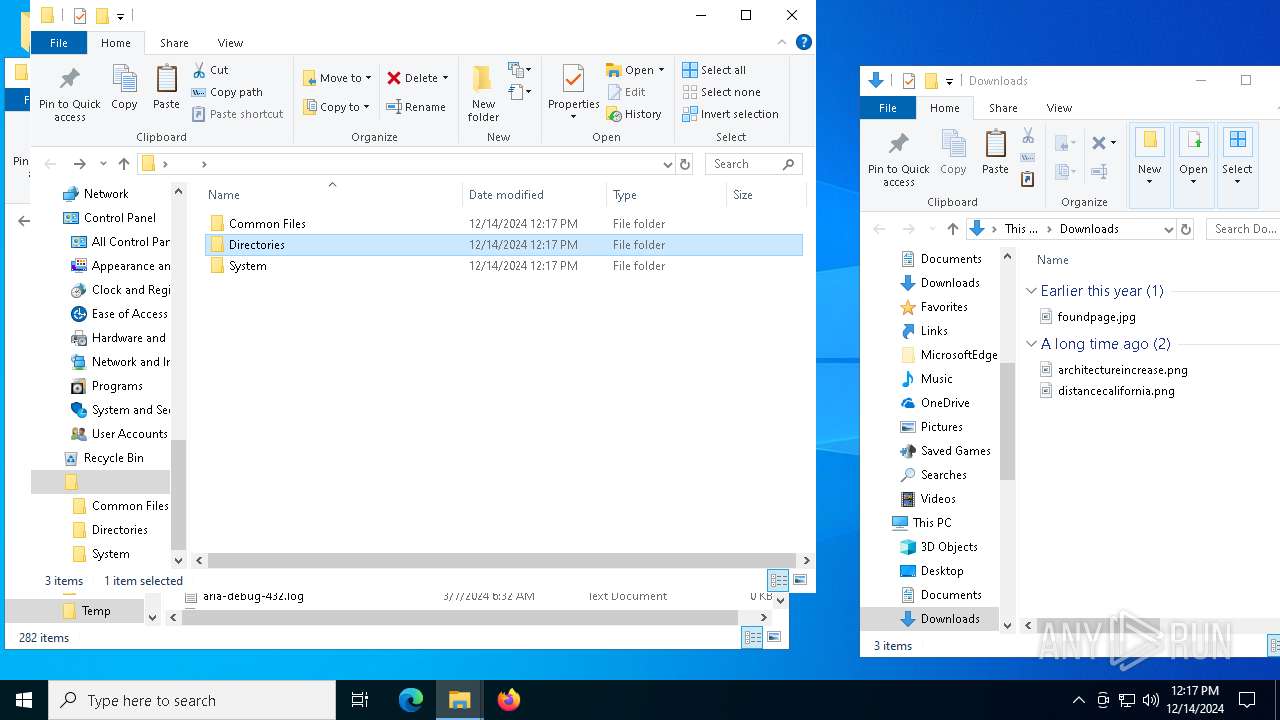Click Rename in Organize group
1280x720 pixels.
[416, 107]
